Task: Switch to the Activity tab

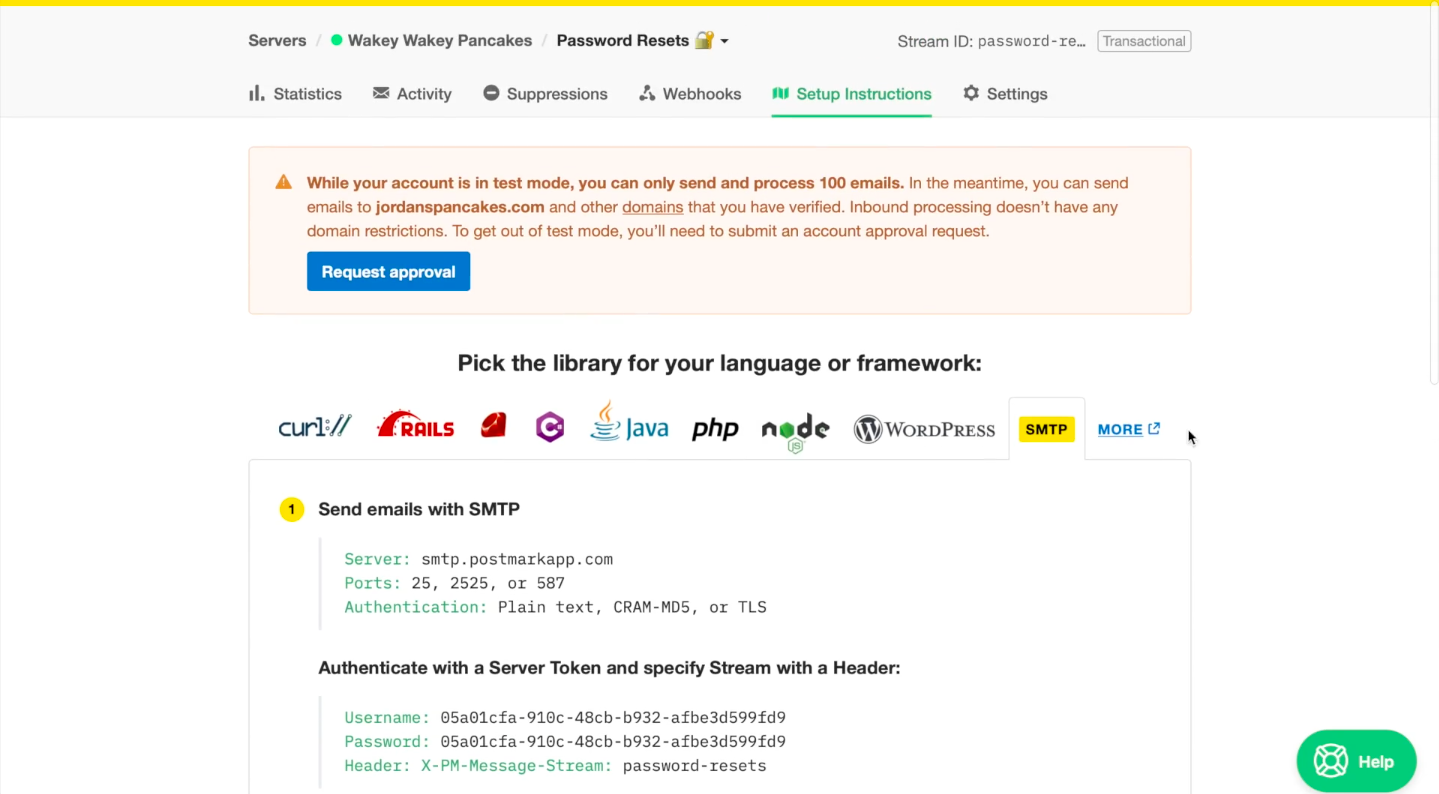Action: 412,93
